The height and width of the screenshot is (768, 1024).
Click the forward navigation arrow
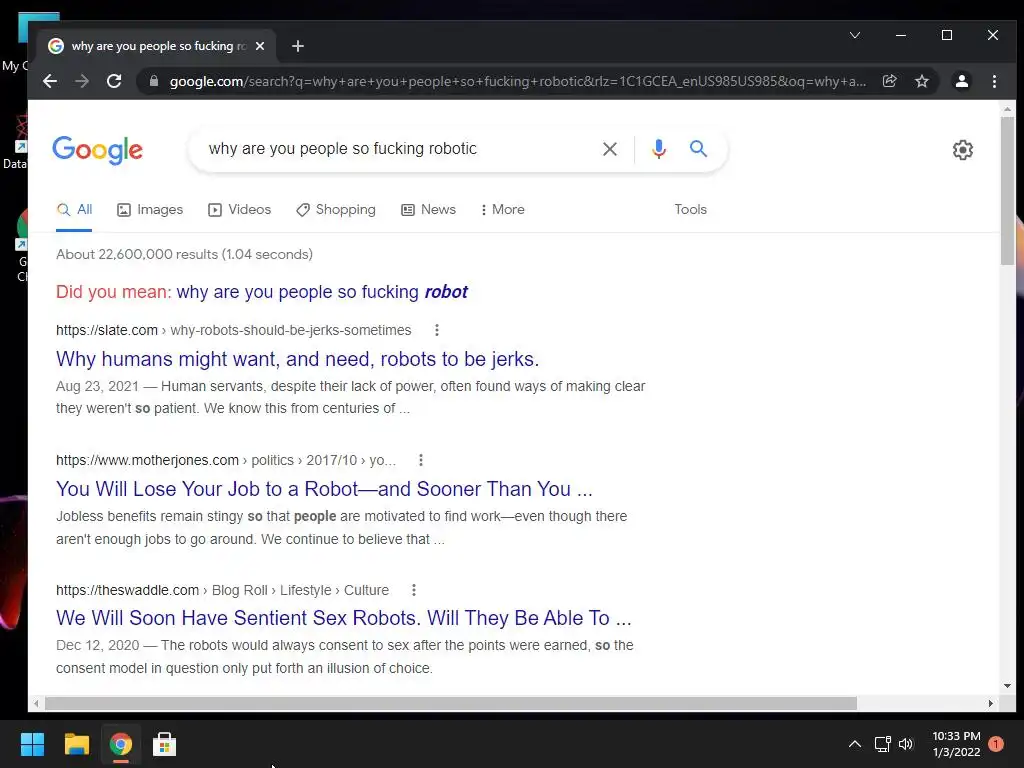coord(82,81)
